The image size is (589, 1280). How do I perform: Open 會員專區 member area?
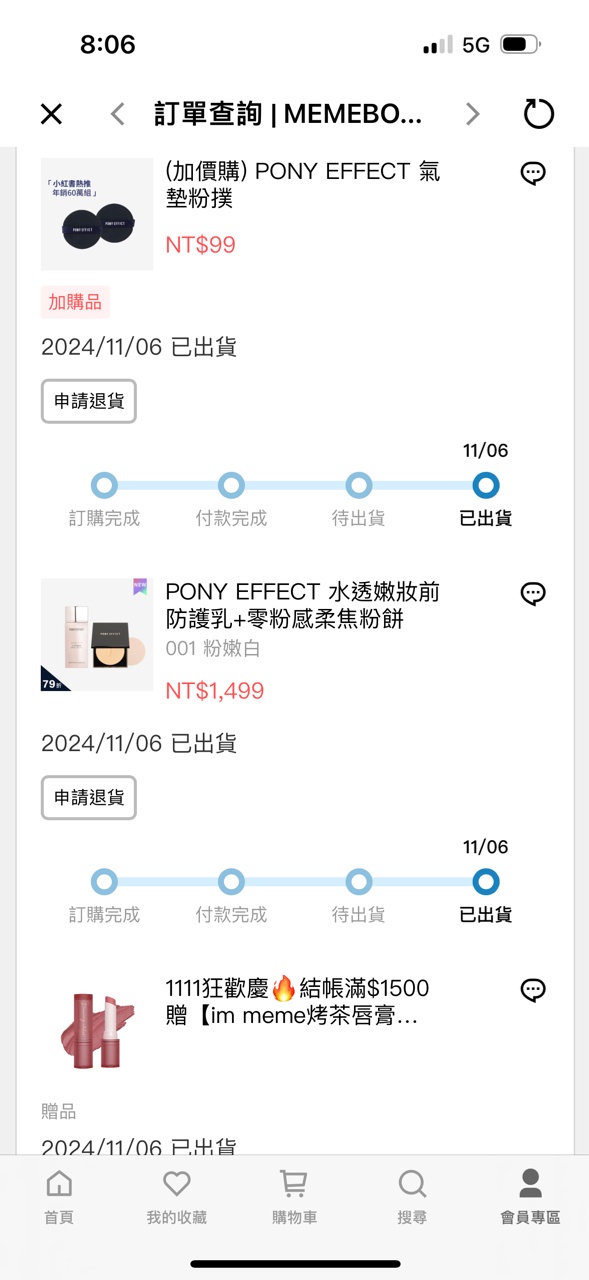pos(530,1197)
